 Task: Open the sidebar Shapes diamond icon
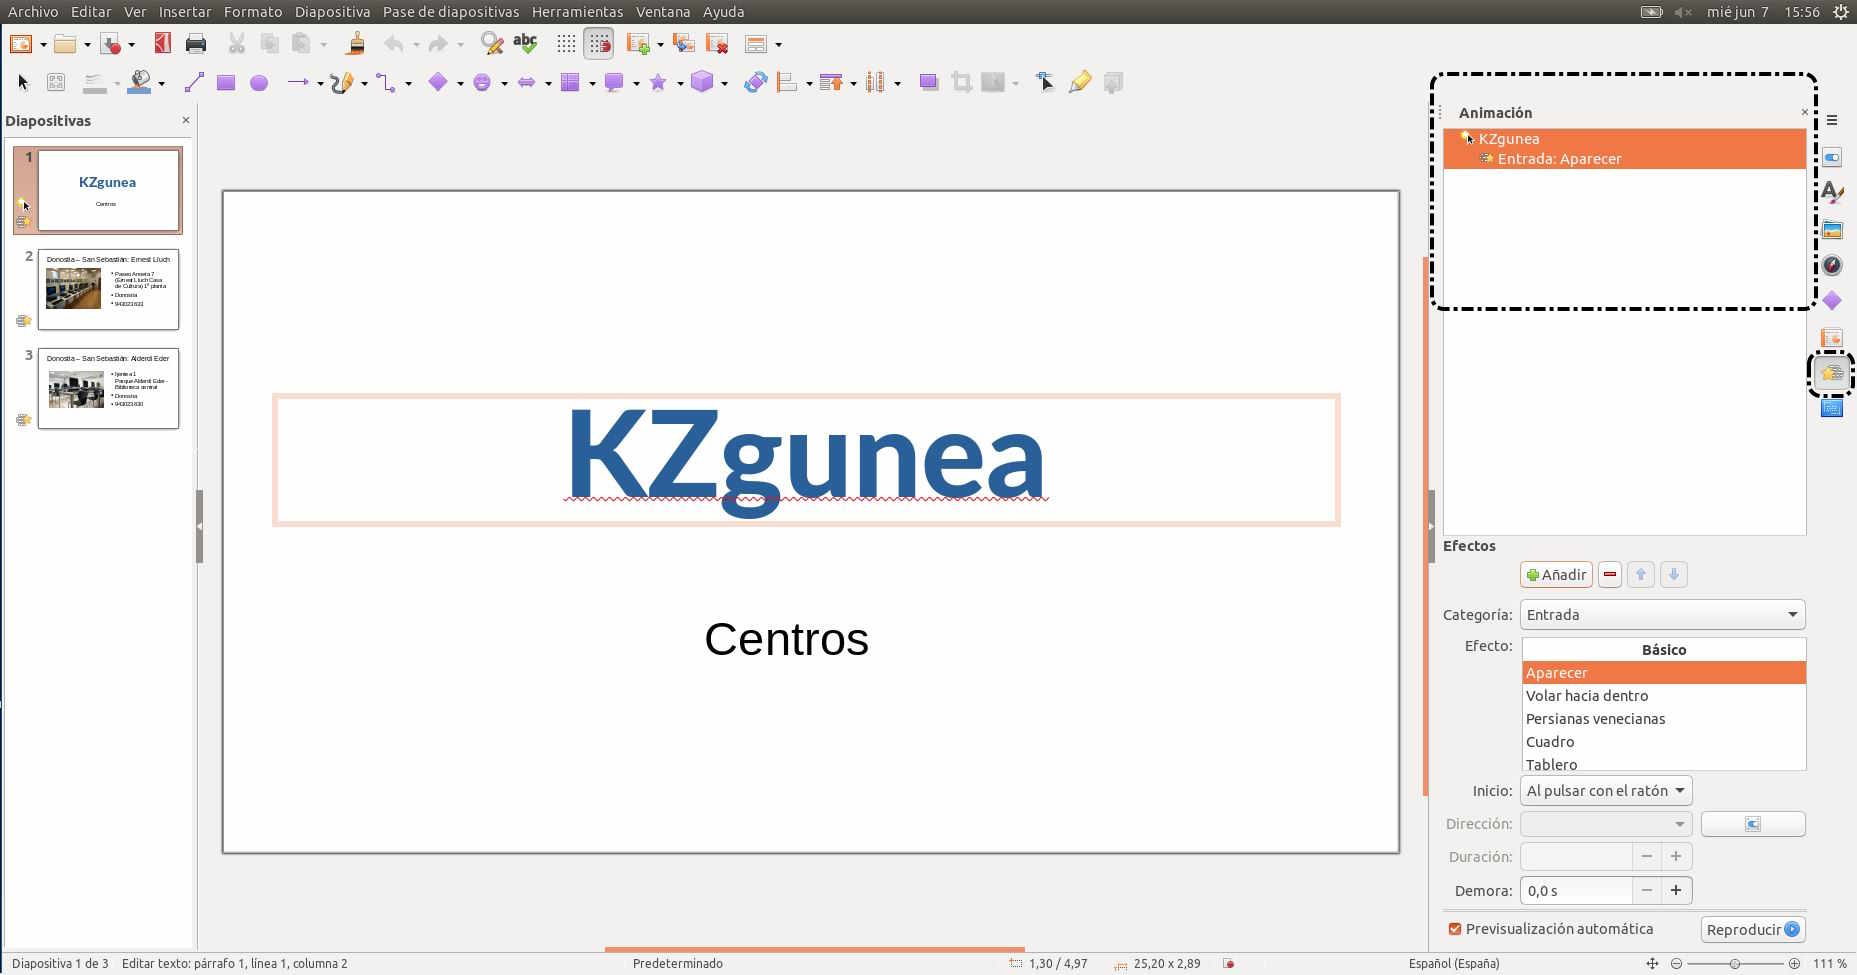[1832, 300]
